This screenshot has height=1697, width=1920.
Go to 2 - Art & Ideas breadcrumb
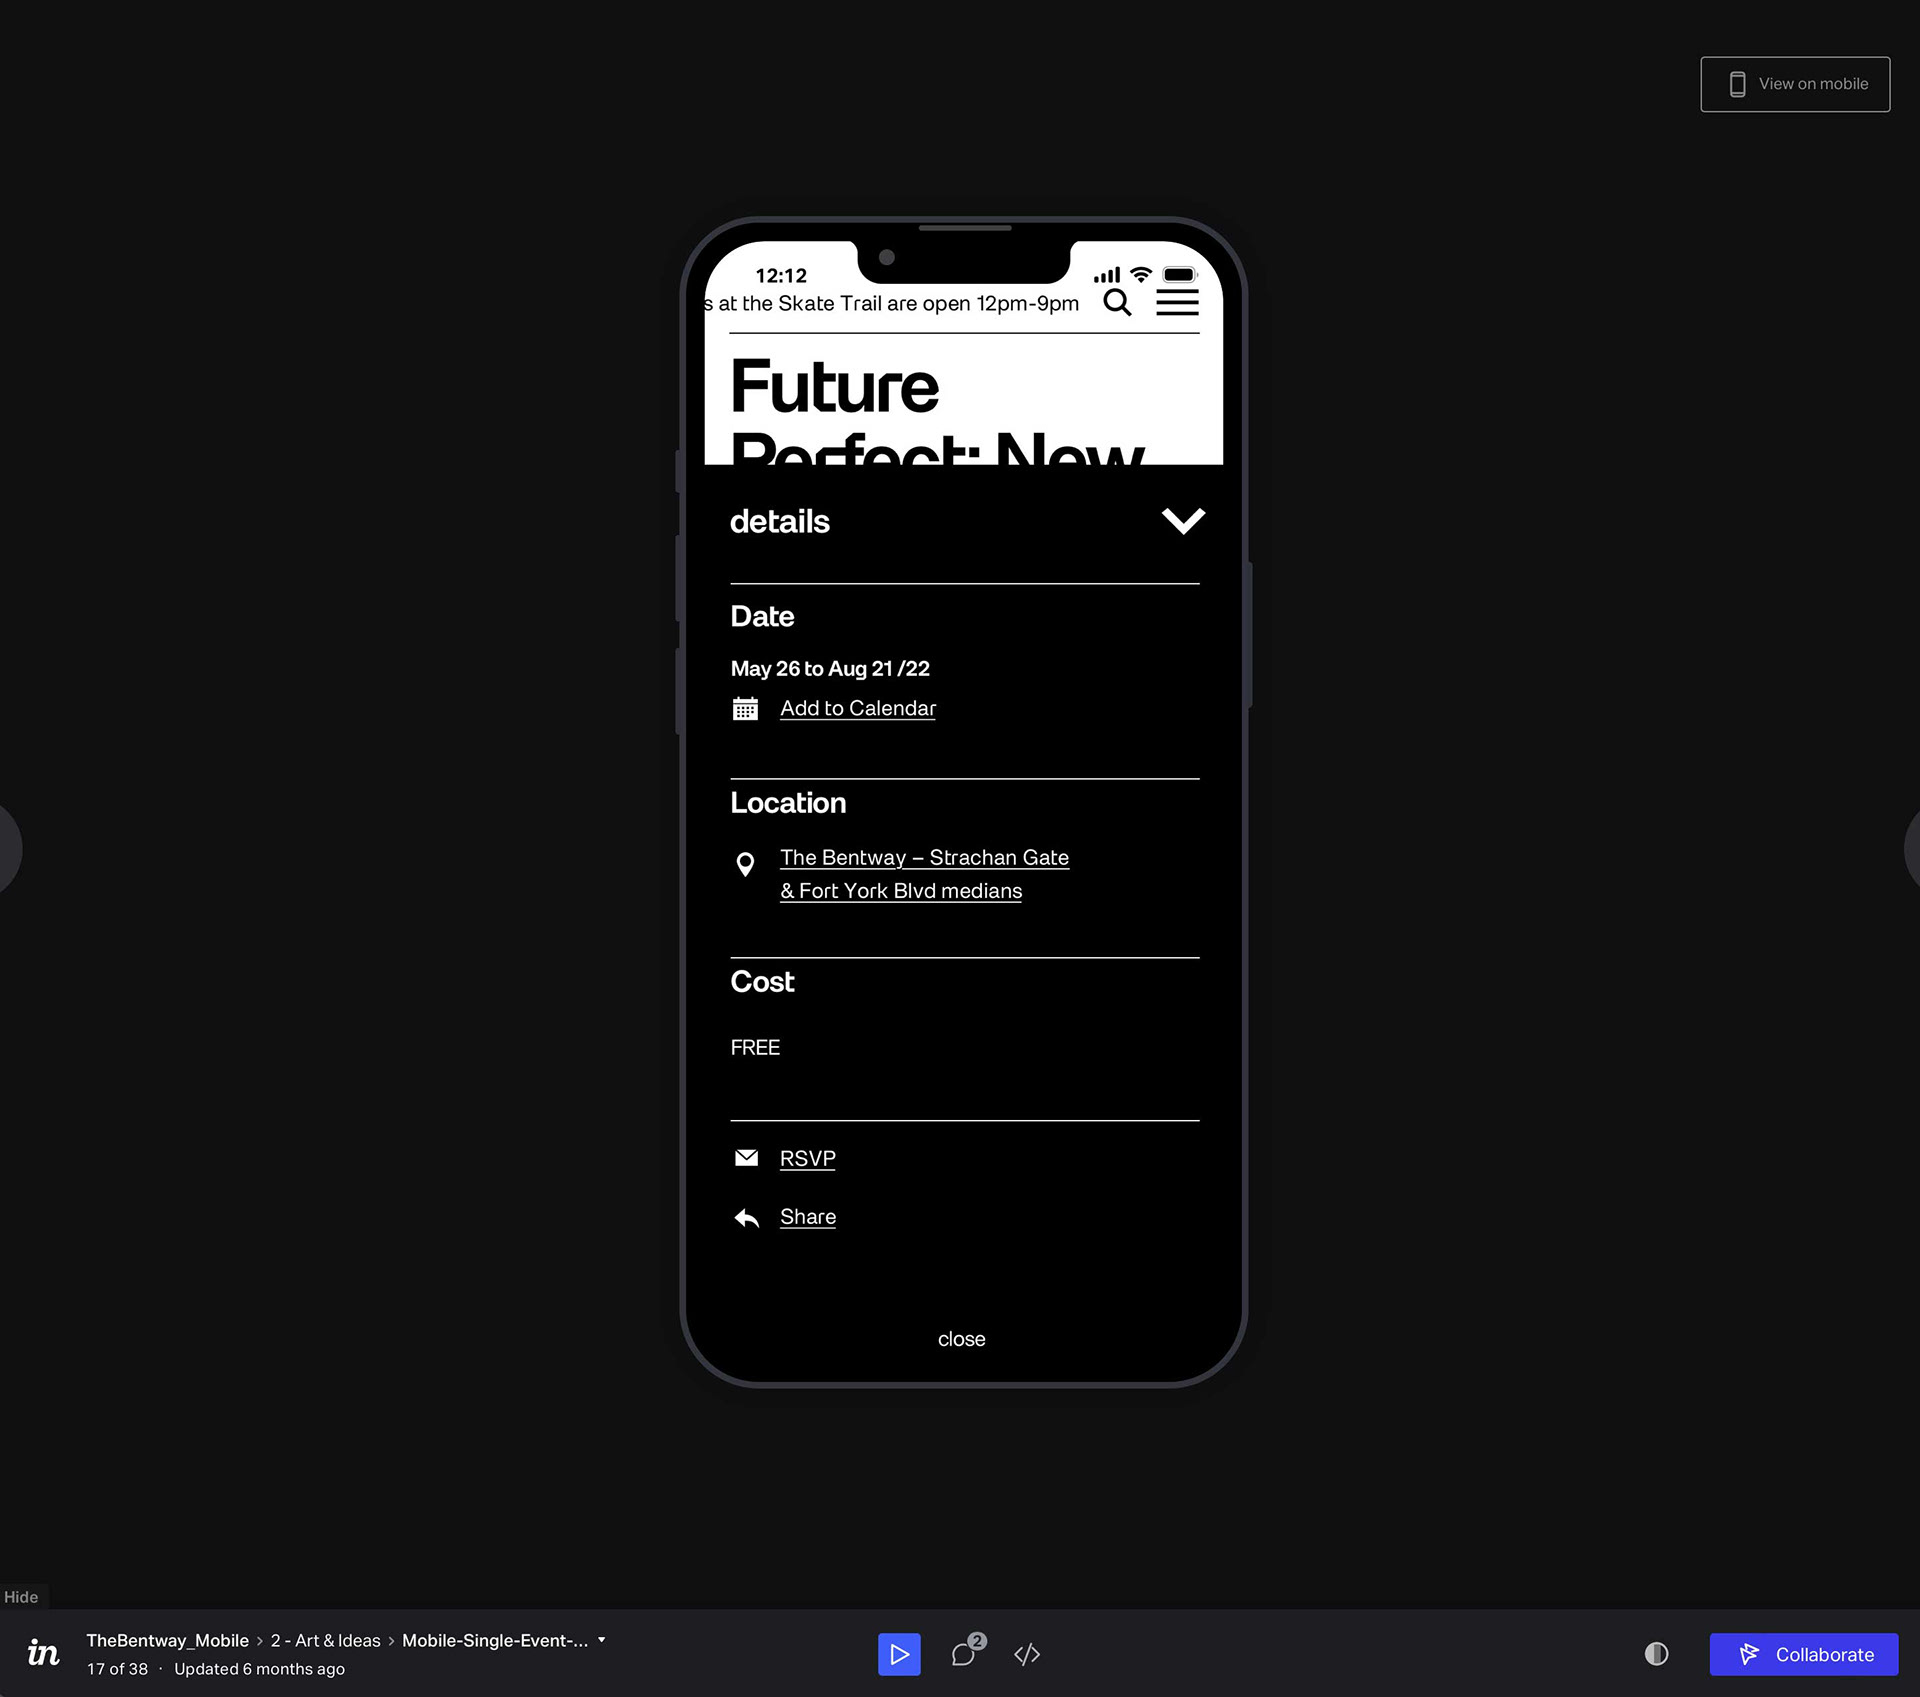tap(326, 1640)
